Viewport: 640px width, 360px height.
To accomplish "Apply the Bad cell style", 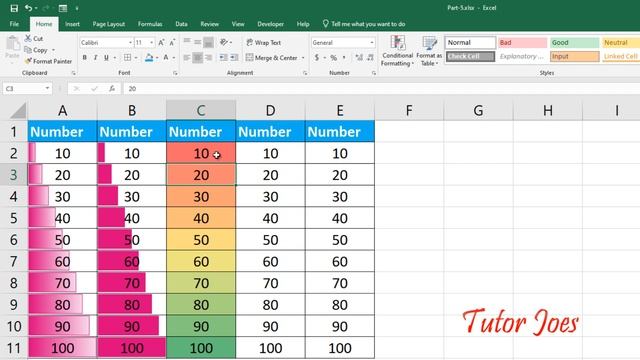I will [522, 42].
